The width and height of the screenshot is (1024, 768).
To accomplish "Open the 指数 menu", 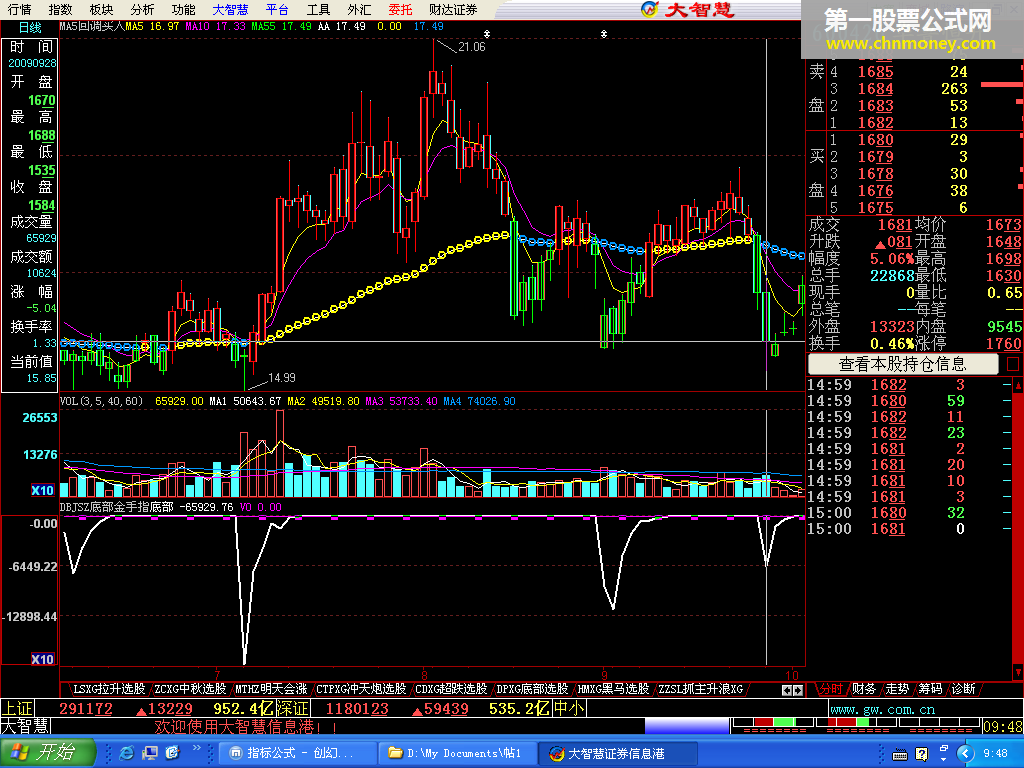I will point(60,10).
